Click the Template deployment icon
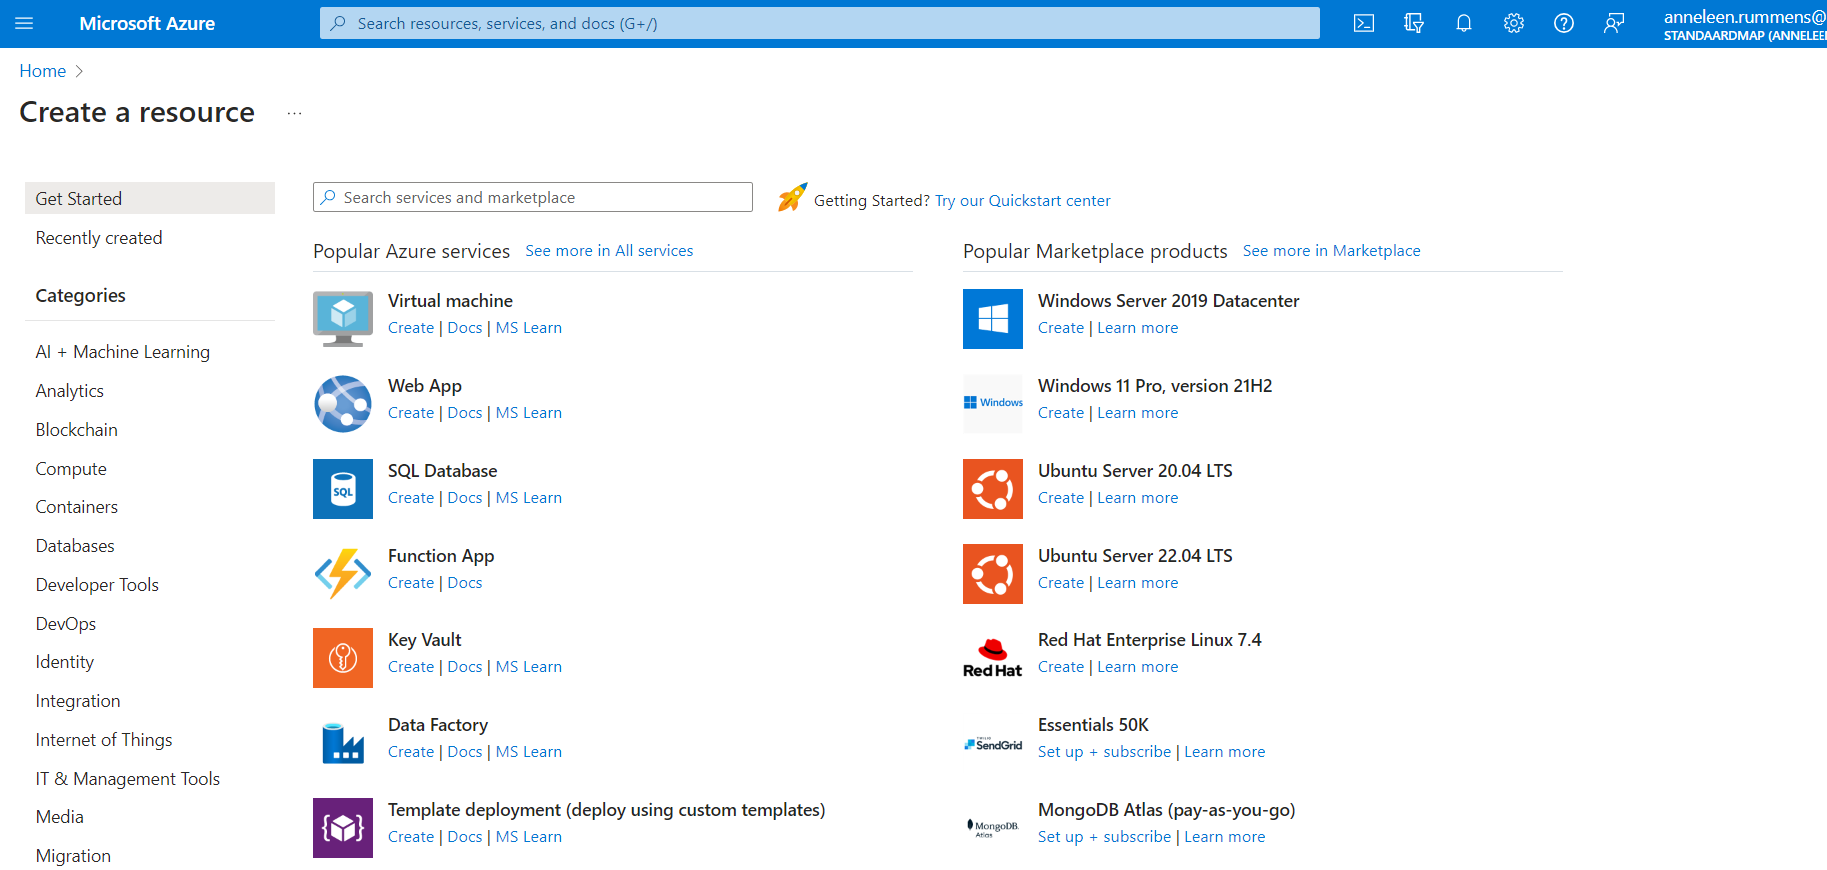Image resolution: width=1827 pixels, height=870 pixels. coord(343,828)
